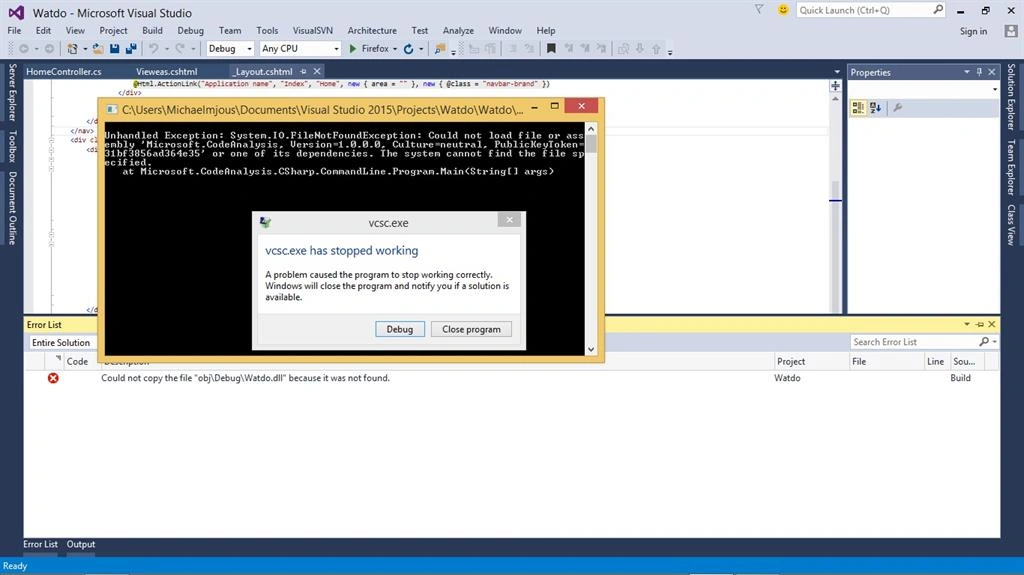Click the console window vertical scrollbar thumb
The height and width of the screenshot is (575, 1024).
[591, 143]
